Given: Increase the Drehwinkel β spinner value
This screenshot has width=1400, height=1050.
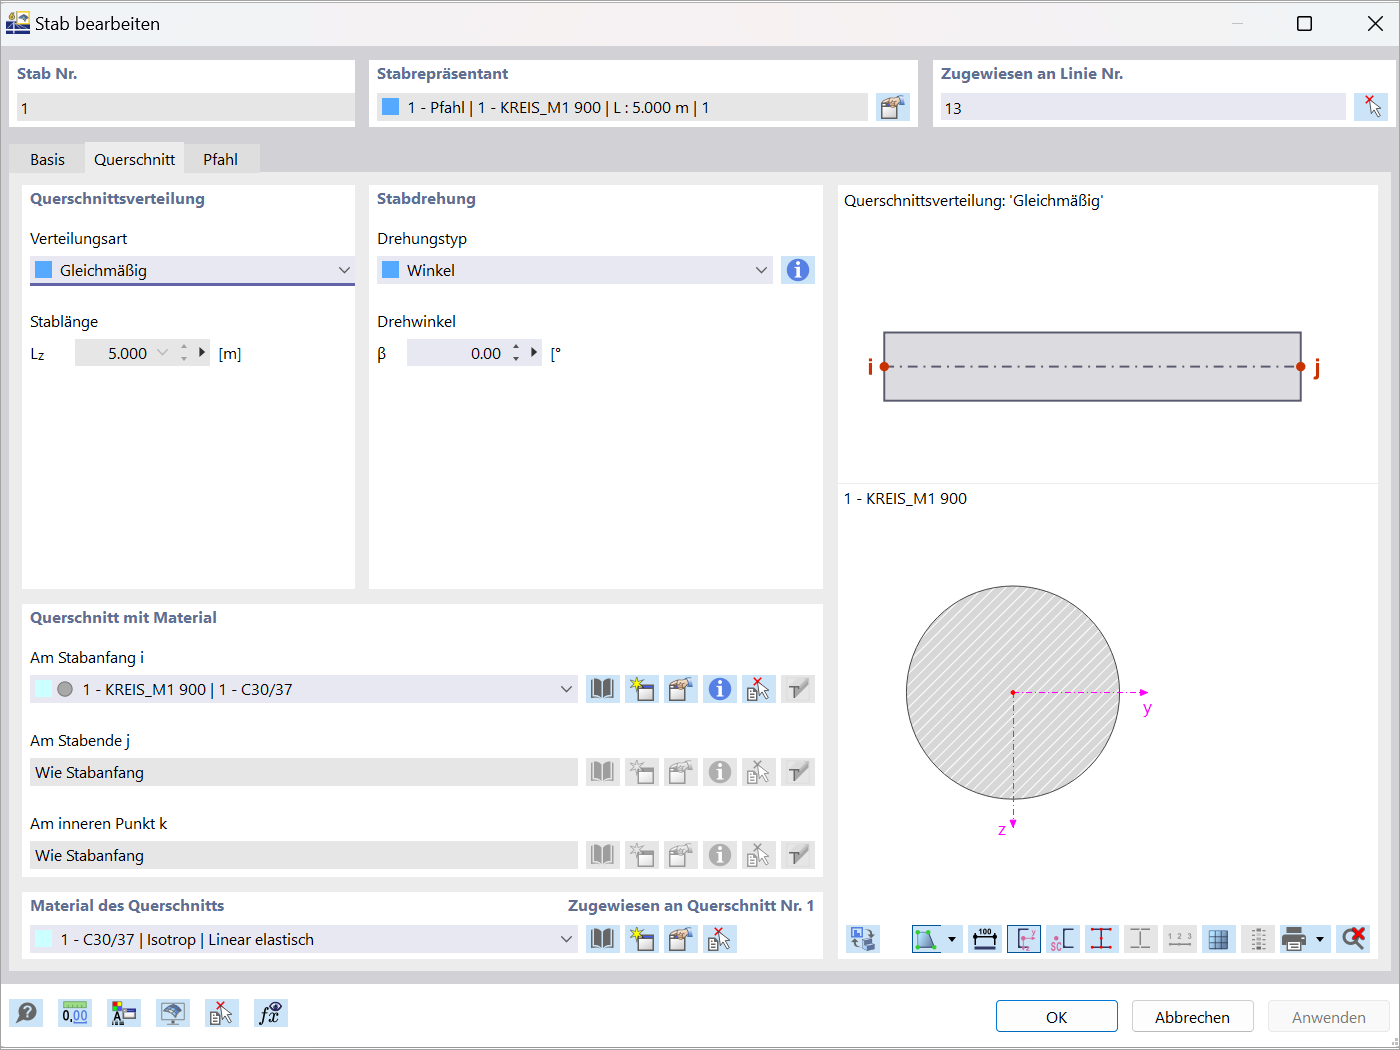Looking at the screenshot, I should pyautogui.click(x=516, y=347).
